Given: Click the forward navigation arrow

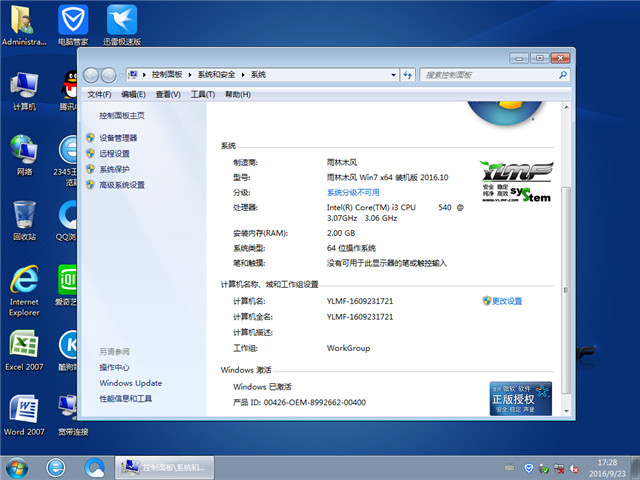Looking at the screenshot, I should 108,75.
